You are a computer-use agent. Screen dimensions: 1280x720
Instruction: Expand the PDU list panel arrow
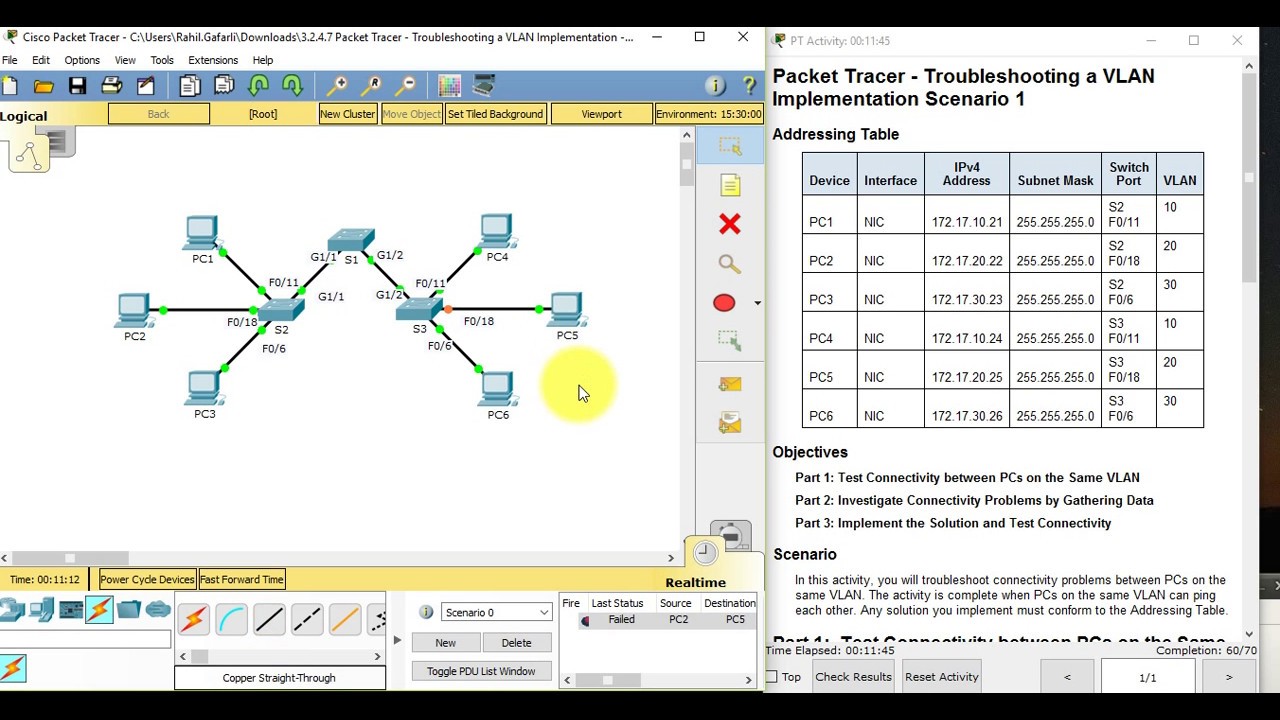pyautogui.click(x=397, y=640)
